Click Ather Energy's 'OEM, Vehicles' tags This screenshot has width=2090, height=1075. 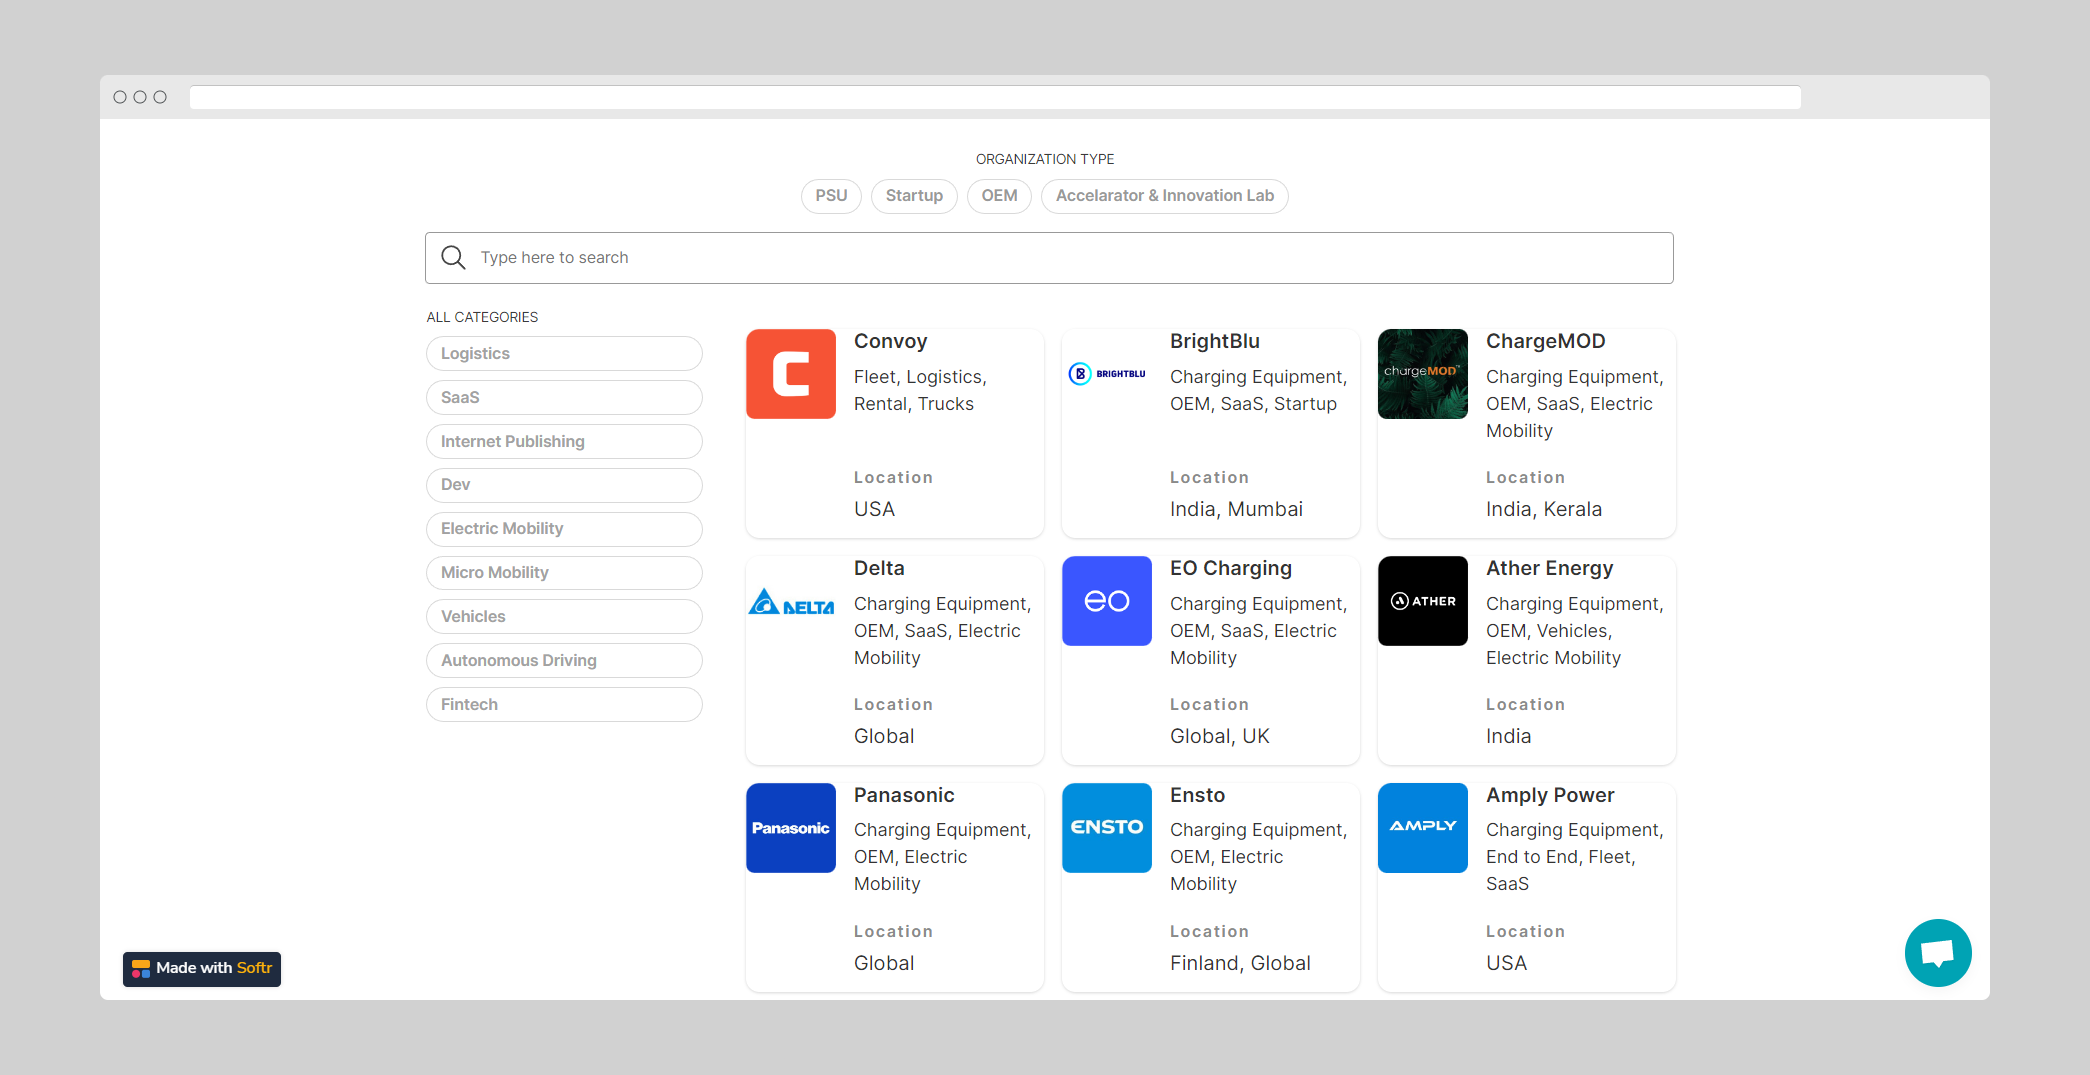tap(1547, 631)
